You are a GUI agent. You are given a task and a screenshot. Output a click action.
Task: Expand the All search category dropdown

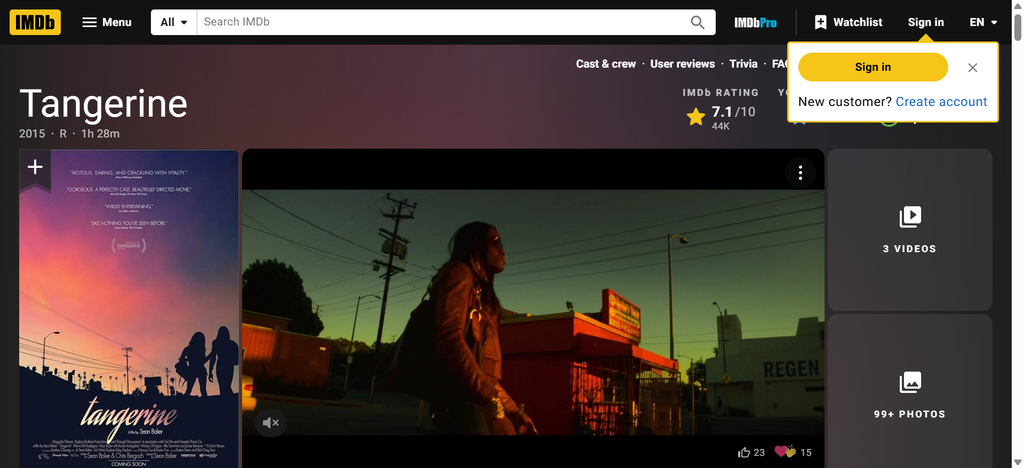pyautogui.click(x=174, y=22)
